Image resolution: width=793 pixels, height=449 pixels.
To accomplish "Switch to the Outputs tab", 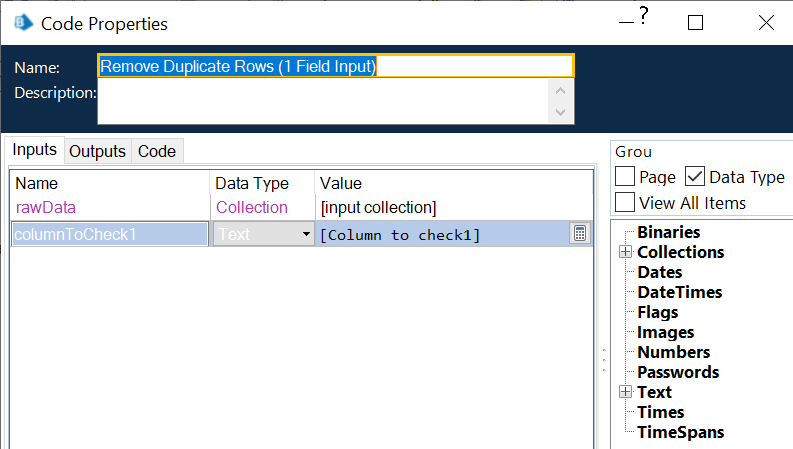I will click(x=97, y=151).
